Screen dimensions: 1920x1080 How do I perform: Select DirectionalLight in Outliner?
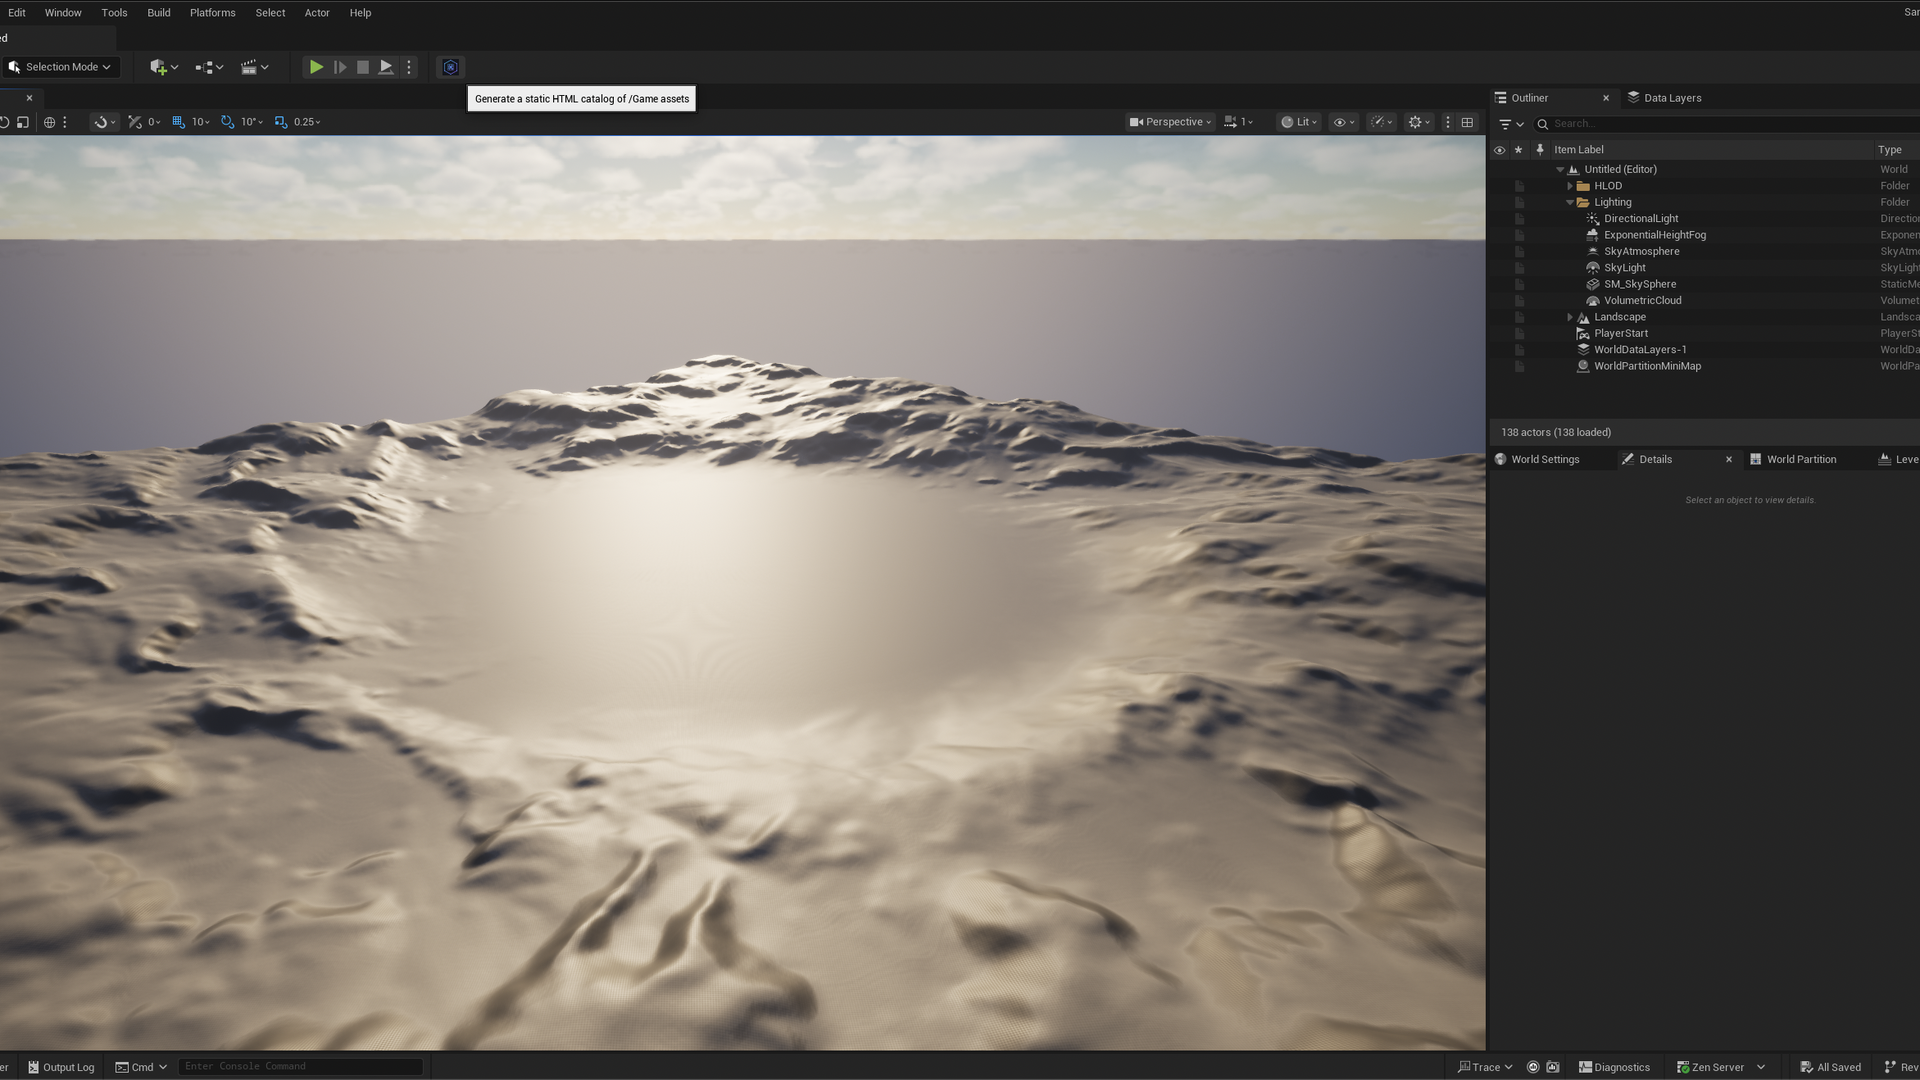pos(1641,219)
